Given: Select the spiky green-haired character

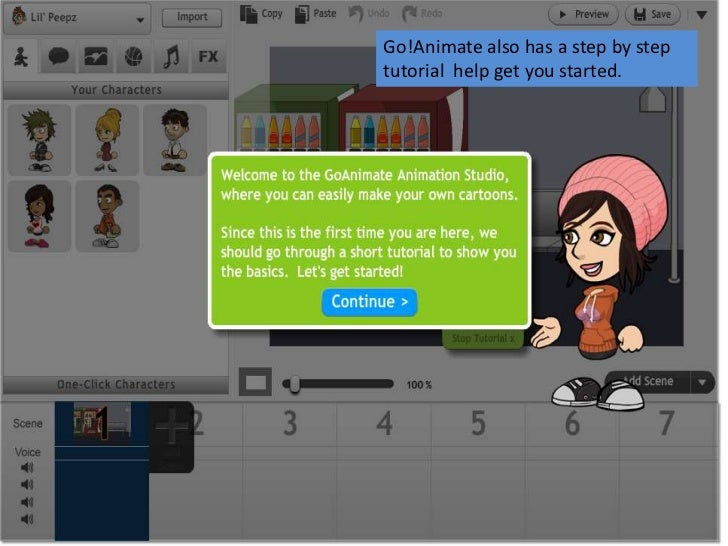Looking at the screenshot, I should click(x=39, y=140).
